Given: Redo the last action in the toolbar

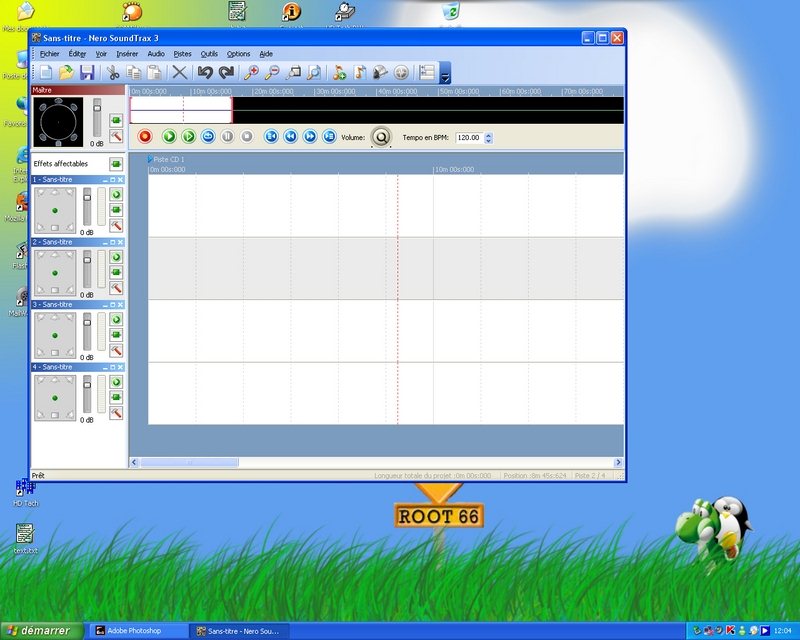Looking at the screenshot, I should [226, 72].
